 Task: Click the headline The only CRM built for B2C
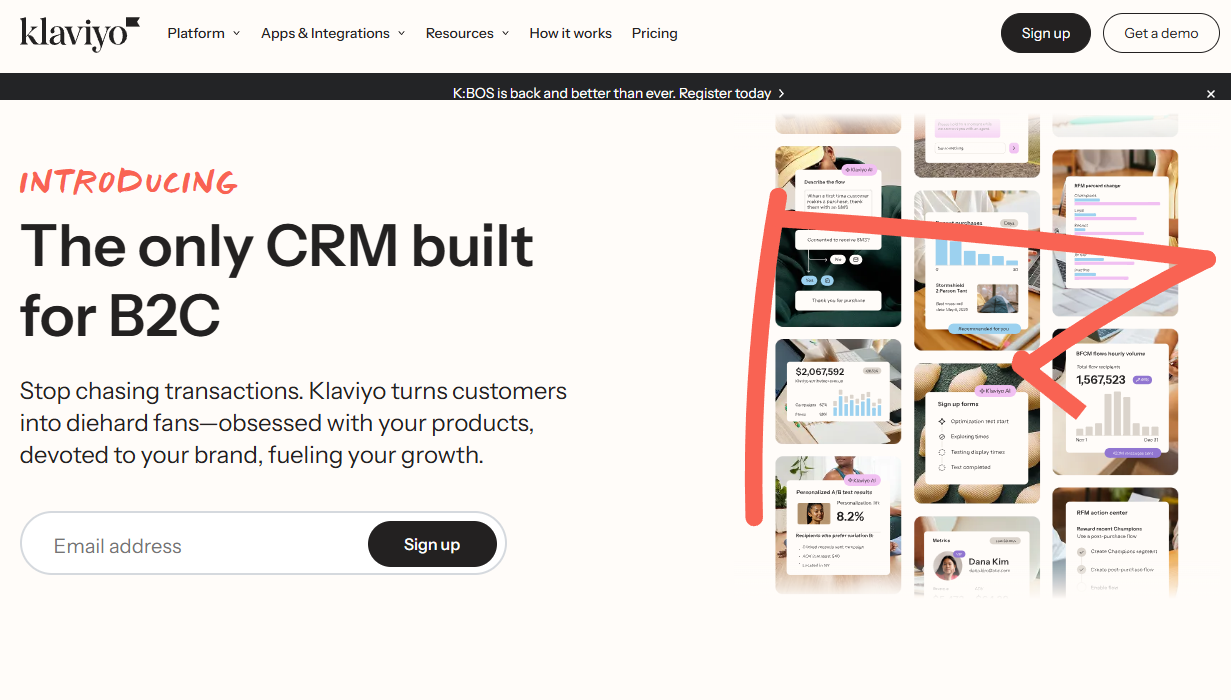pyautogui.click(x=277, y=281)
